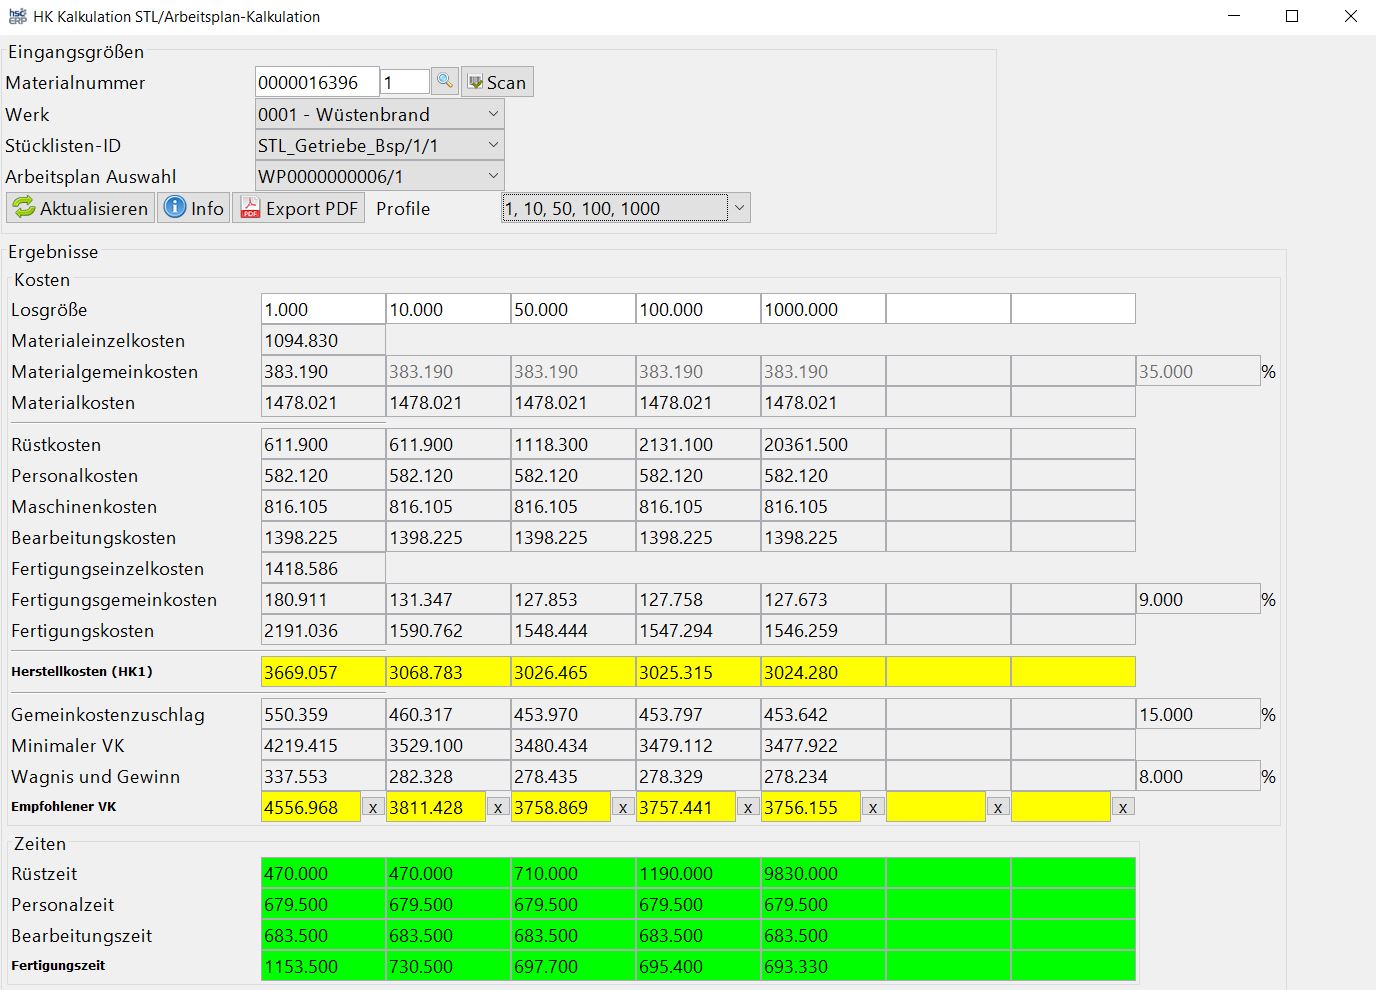Click the Wagnis und Gewinn 8.000 percent field
1376x990 pixels.
[x=1196, y=777]
